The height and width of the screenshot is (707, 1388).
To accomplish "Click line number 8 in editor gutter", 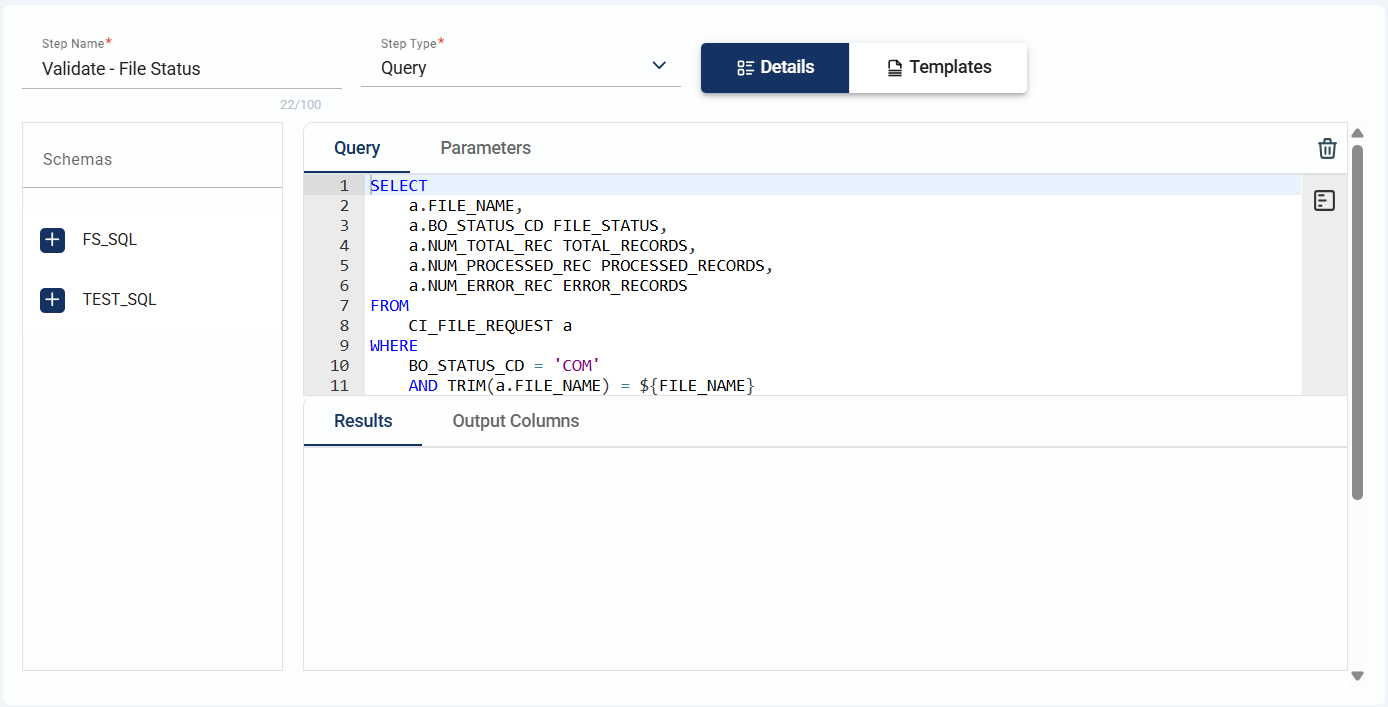I will pyautogui.click(x=344, y=326).
